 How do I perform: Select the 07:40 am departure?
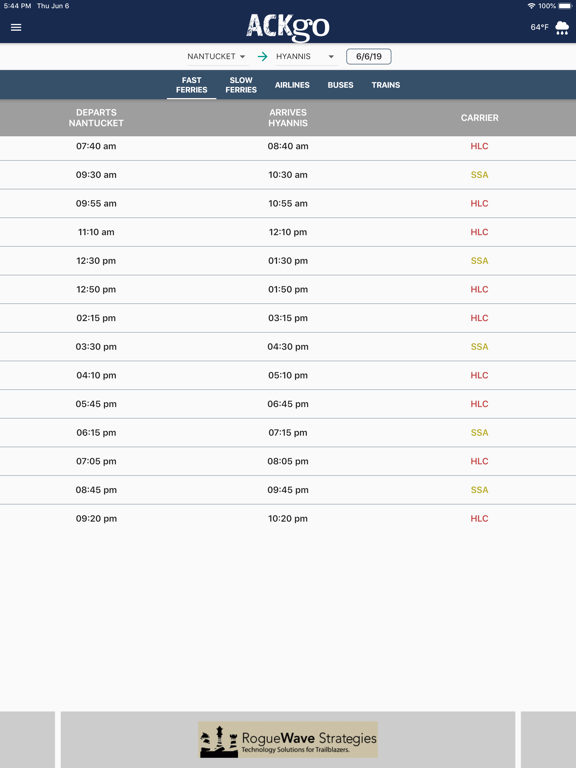pyautogui.click(x=96, y=146)
